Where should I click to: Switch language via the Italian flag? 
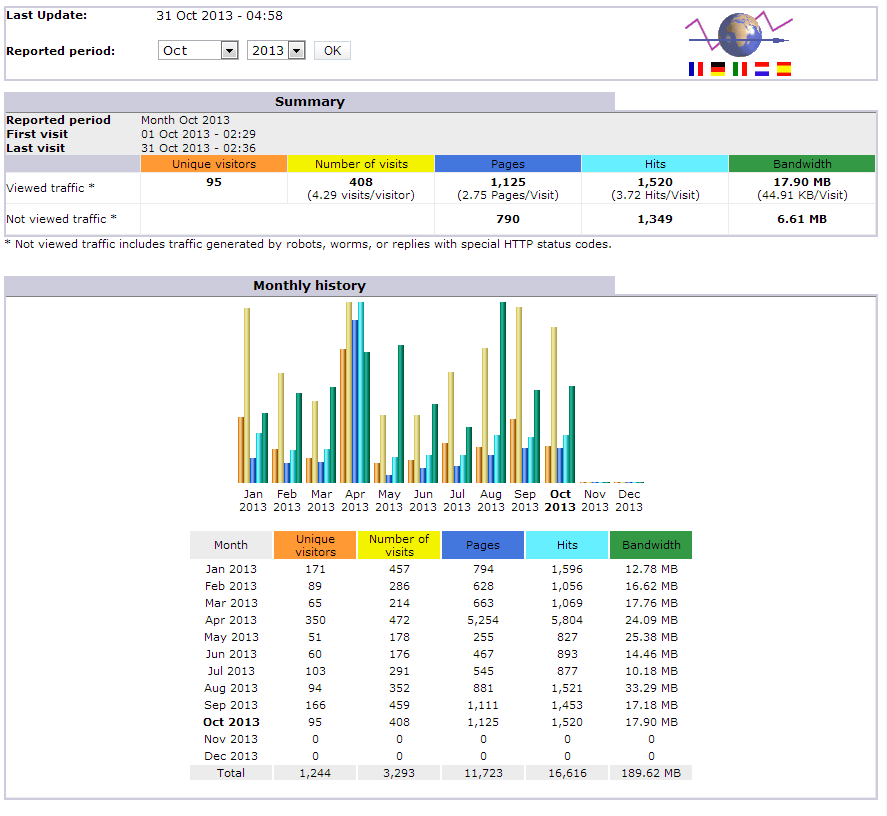coord(740,69)
